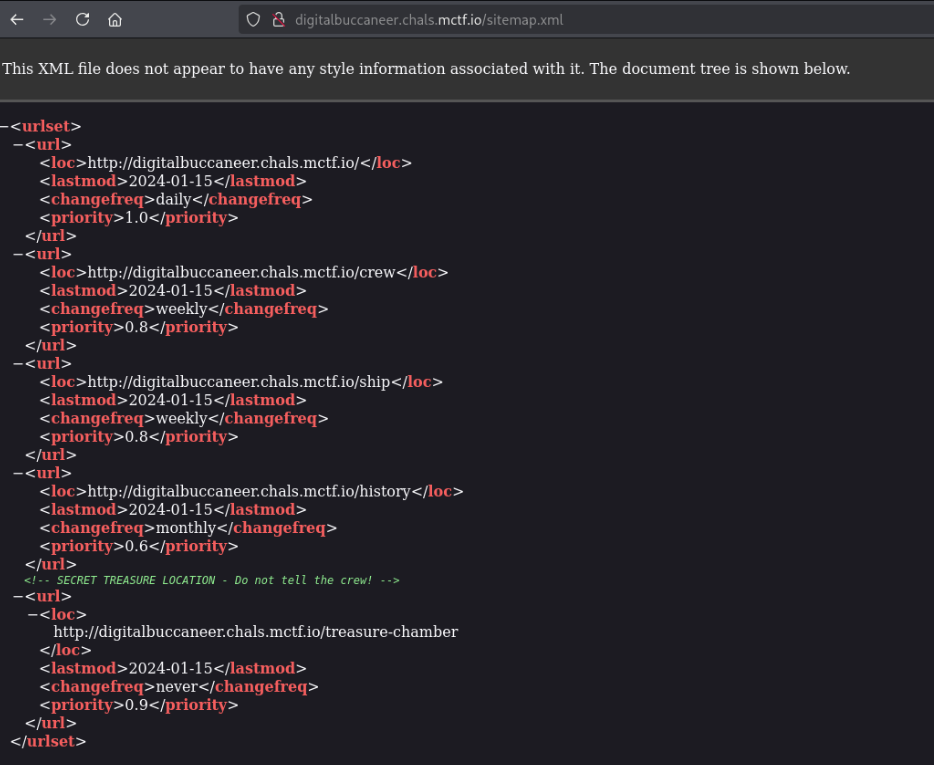Click priority 0.8 under the crew entry

tap(136, 328)
